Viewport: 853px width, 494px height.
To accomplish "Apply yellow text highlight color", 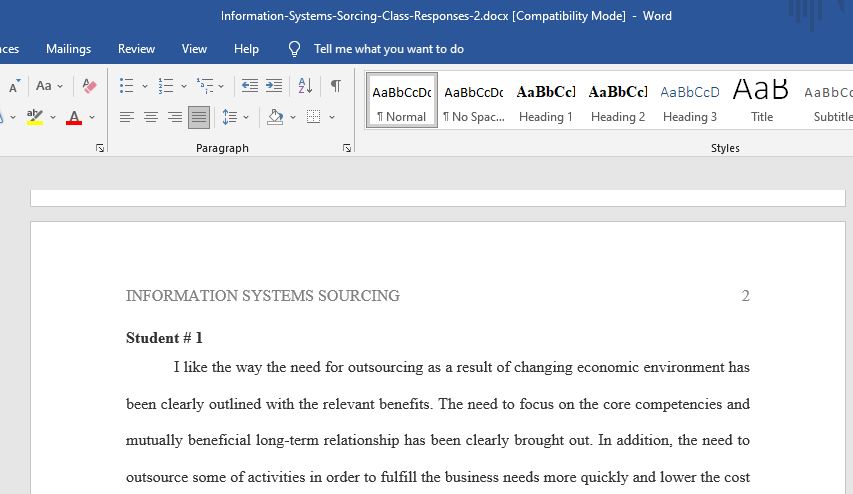I will pos(35,117).
